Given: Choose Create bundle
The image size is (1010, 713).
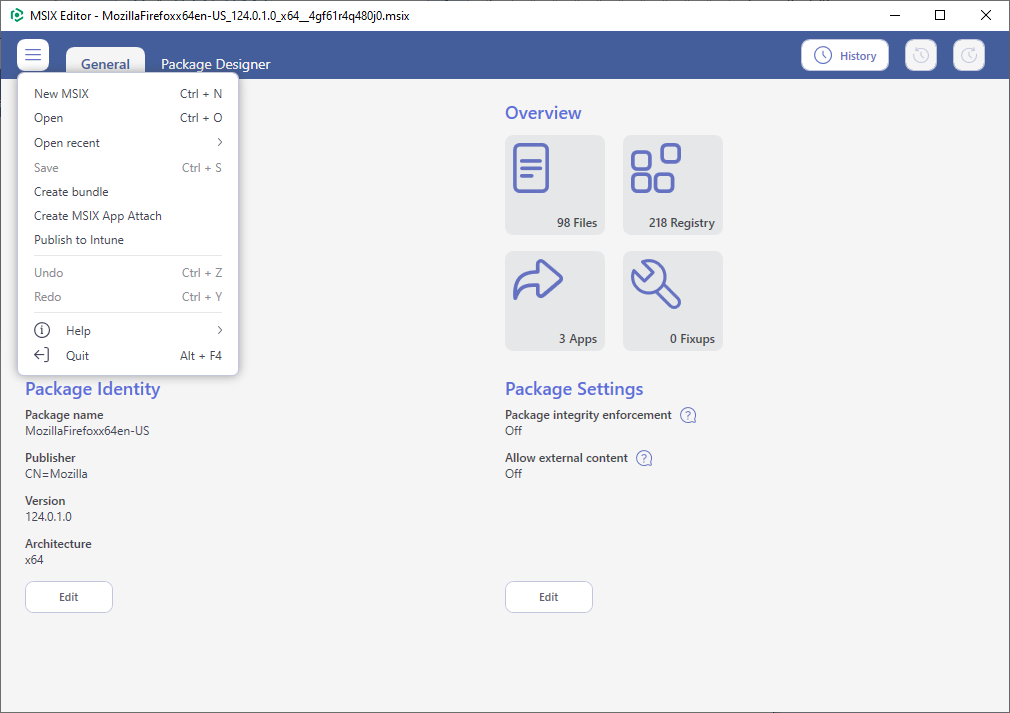Looking at the screenshot, I should tap(128, 192).
